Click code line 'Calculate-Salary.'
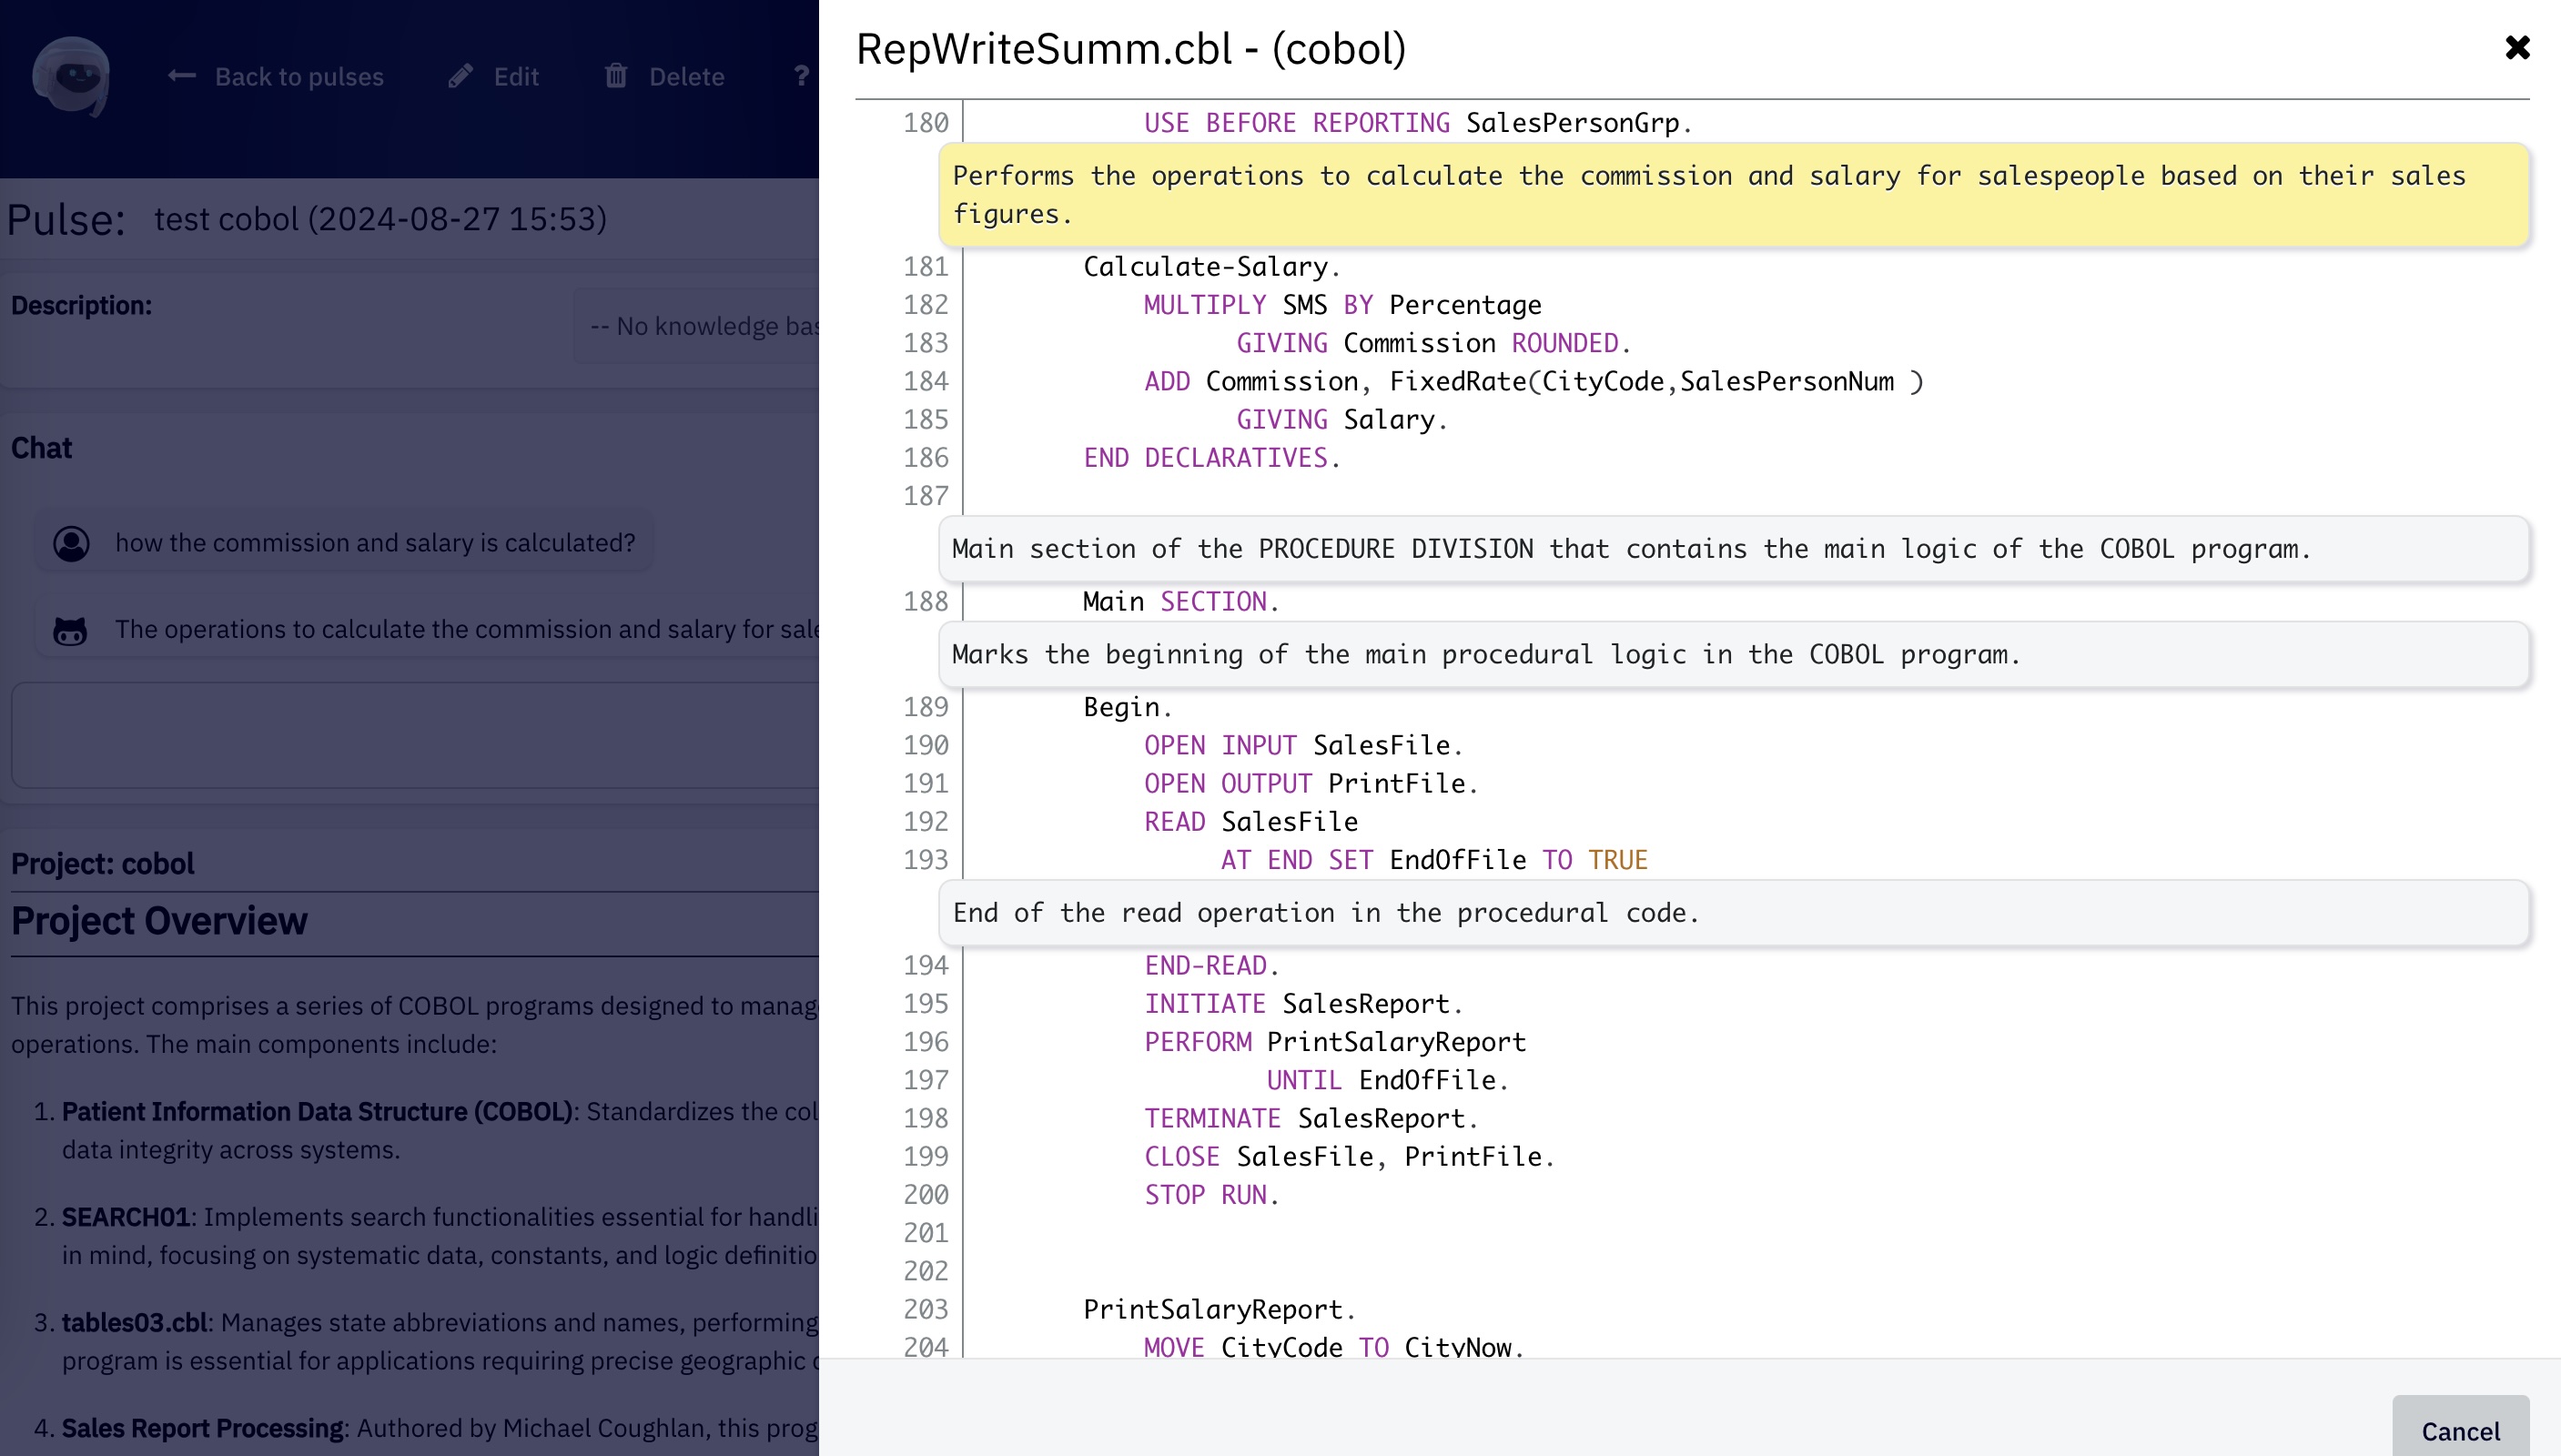 [1211, 266]
